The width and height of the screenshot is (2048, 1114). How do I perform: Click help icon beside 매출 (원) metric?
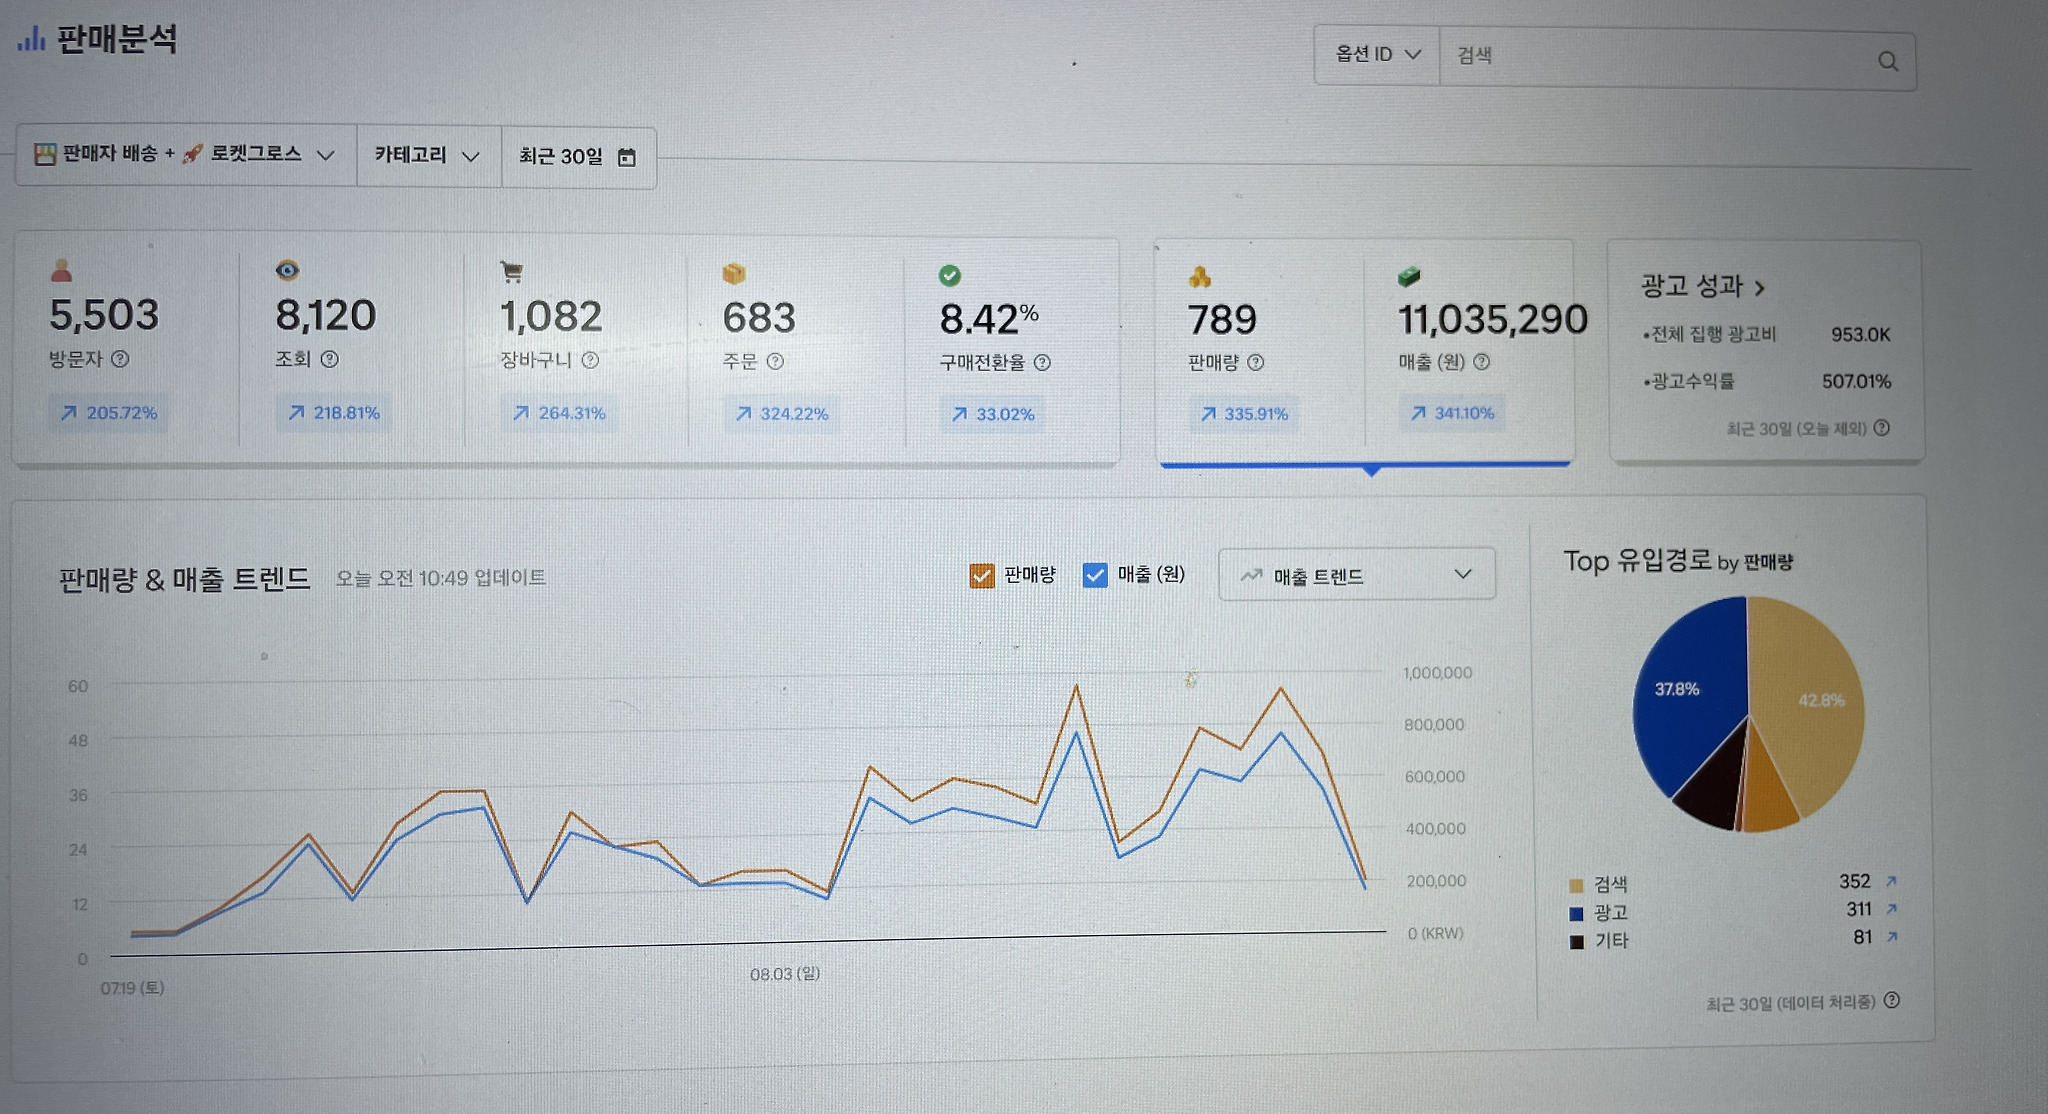1482,362
